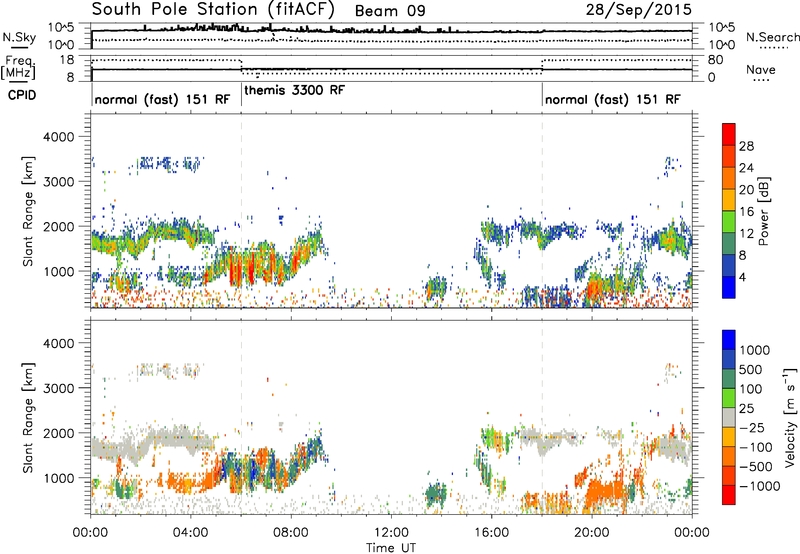Image resolution: width=800 pixels, height=554 pixels.
Task: Click the '1000' velocity colorbar tick label
Action: 755,350
